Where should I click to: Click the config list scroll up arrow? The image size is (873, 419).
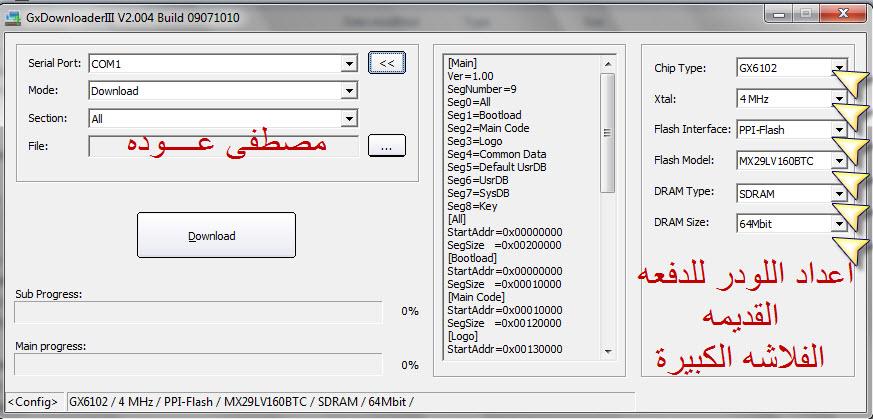(x=608, y=64)
